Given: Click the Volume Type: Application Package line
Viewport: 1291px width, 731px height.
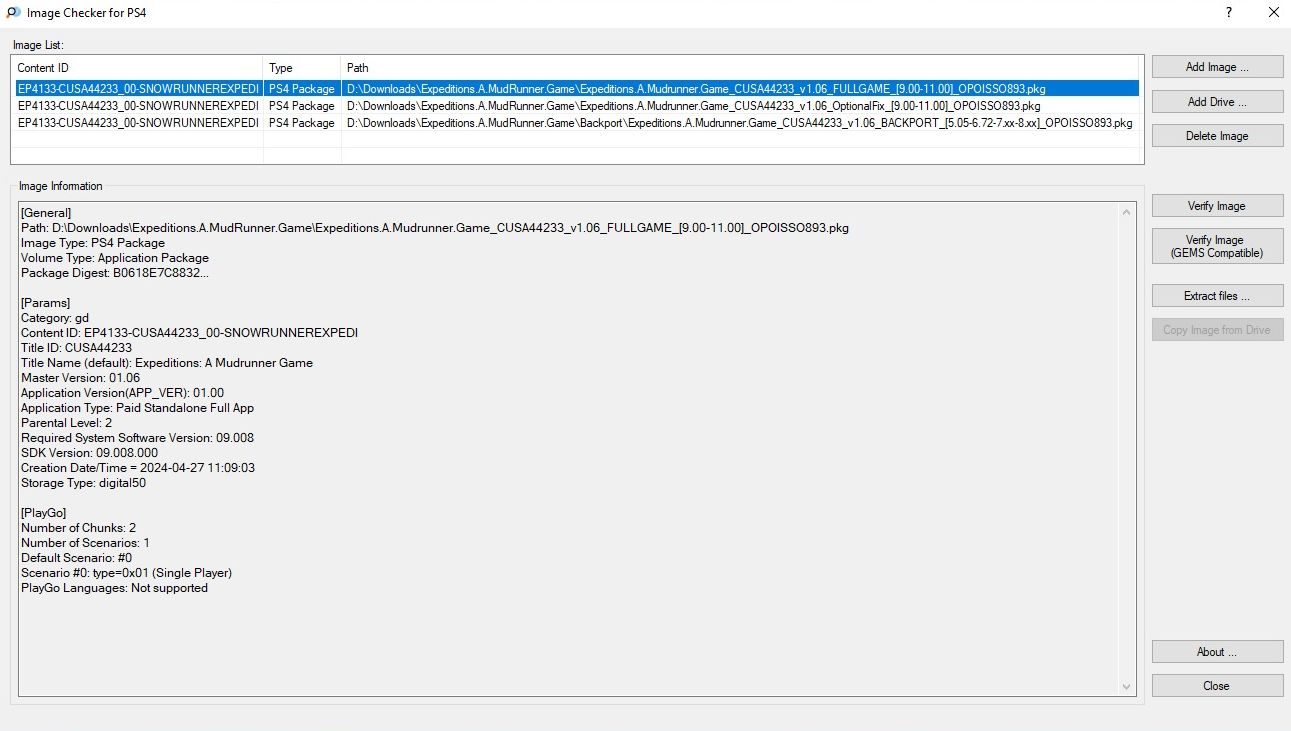Looking at the screenshot, I should tap(115, 258).
